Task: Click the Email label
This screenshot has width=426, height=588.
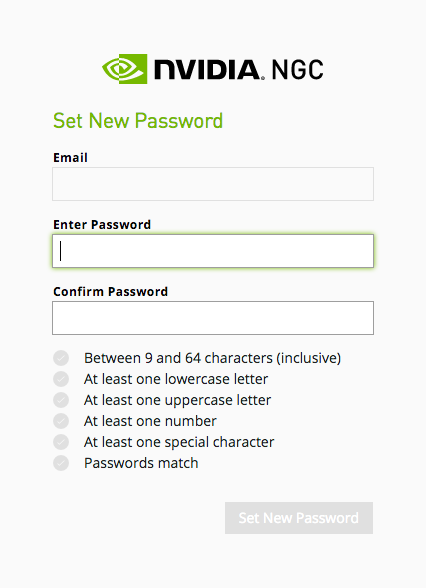Action: pyautogui.click(x=70, y=158)
